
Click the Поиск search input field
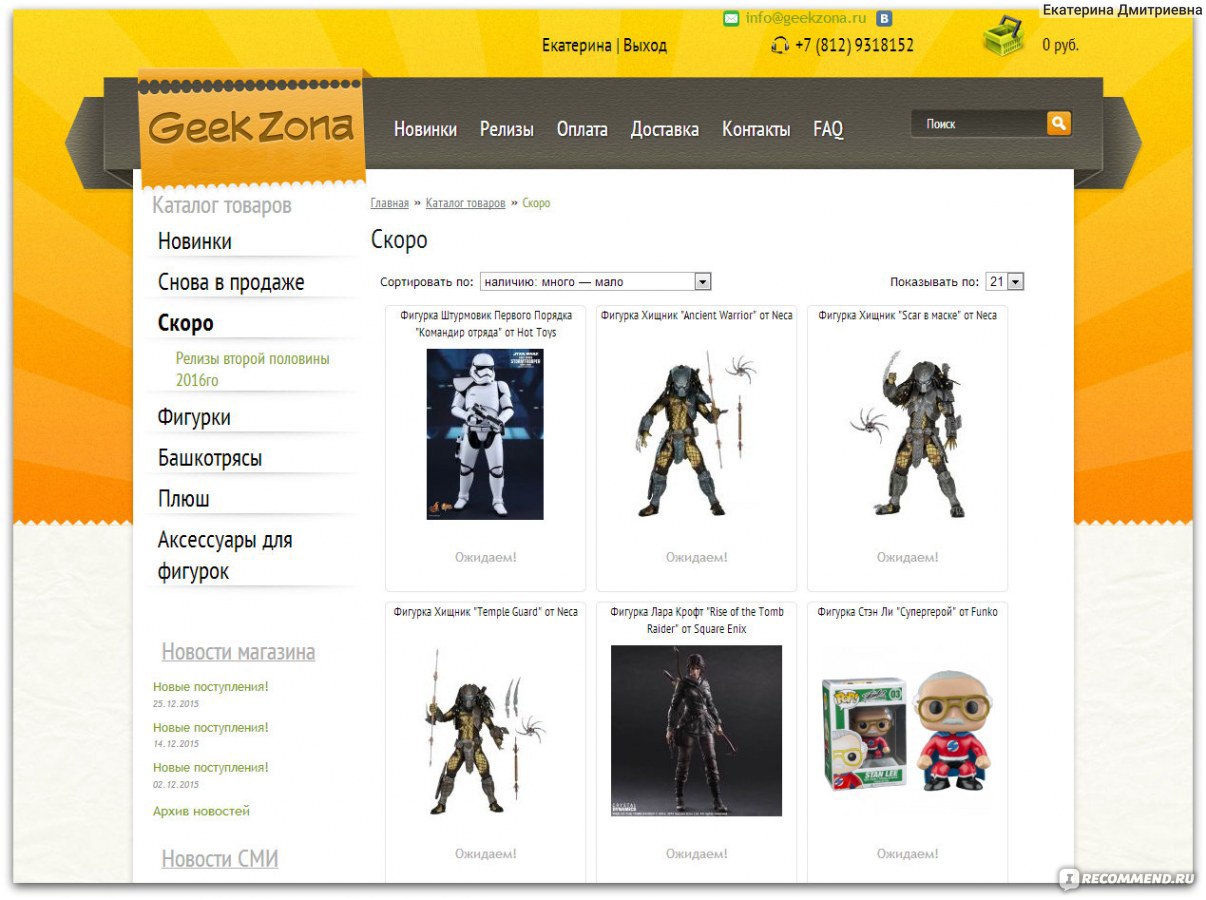(x=979, y=124)
